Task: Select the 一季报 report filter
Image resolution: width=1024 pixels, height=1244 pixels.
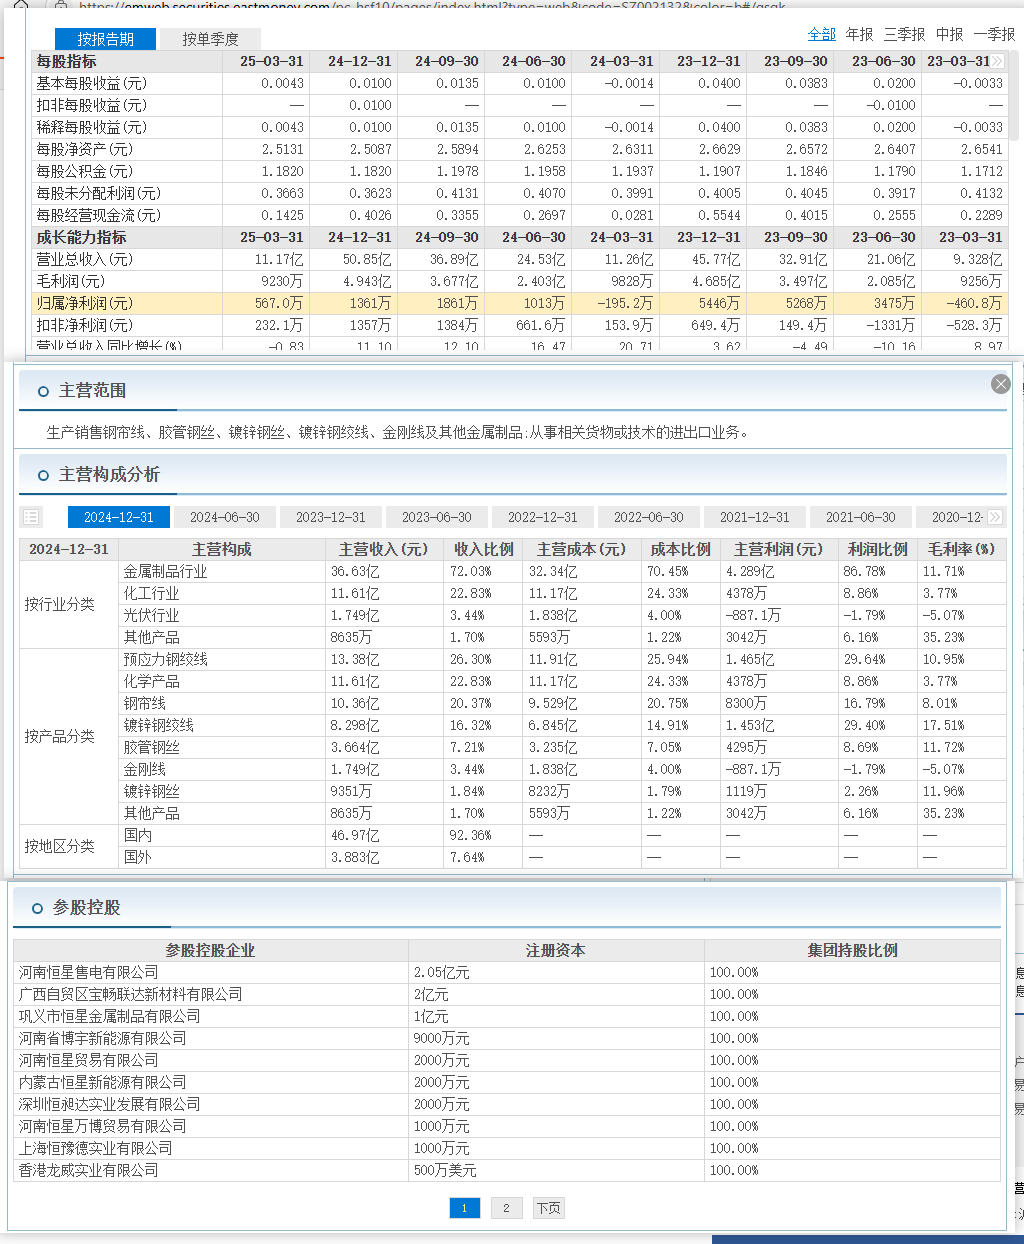Action: click(995, 34)
